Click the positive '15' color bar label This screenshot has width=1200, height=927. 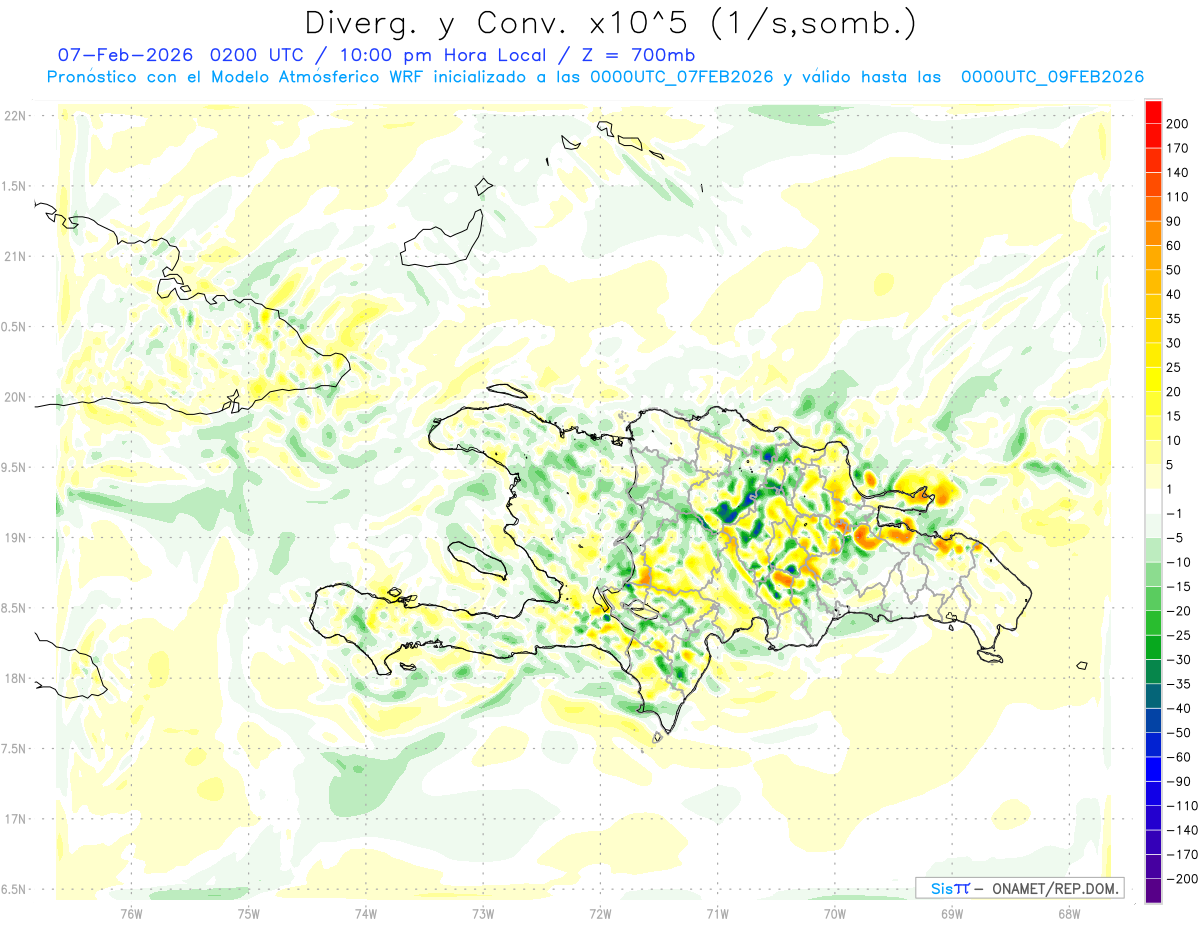click(x=1175, y=416)
